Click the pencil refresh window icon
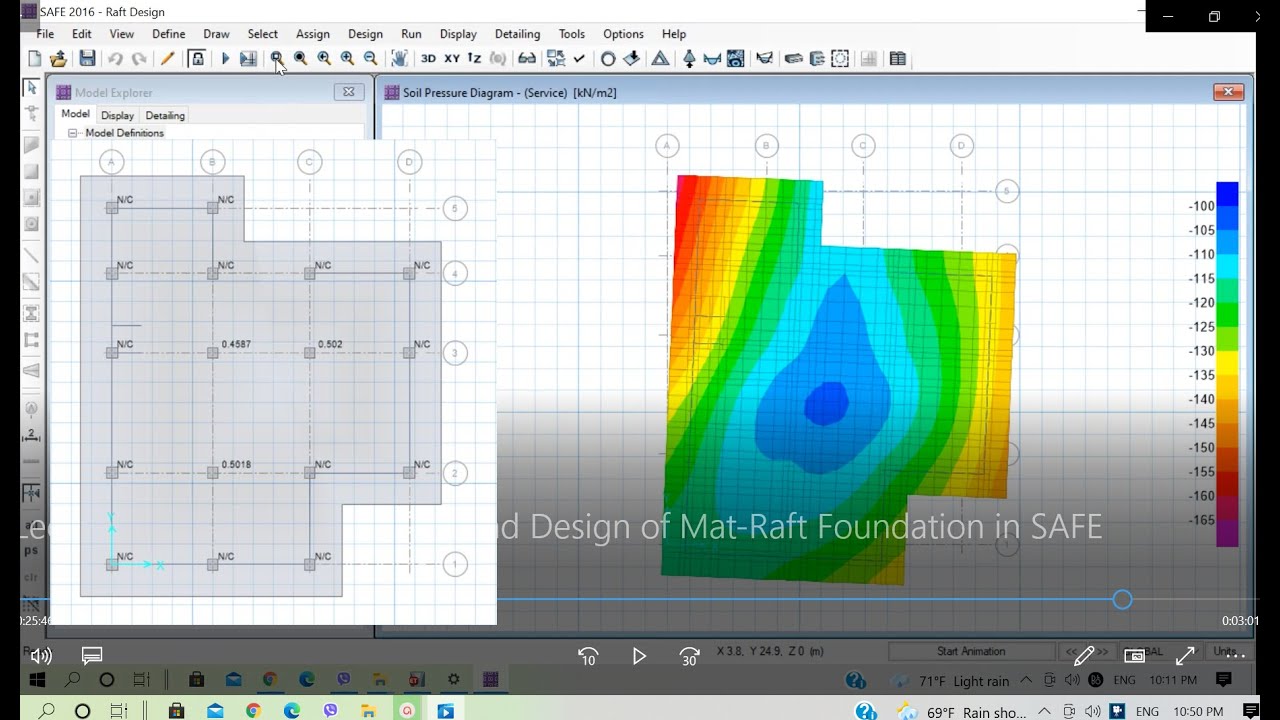The width and height of the screenshot is (1280, 720). coord(168,59)
